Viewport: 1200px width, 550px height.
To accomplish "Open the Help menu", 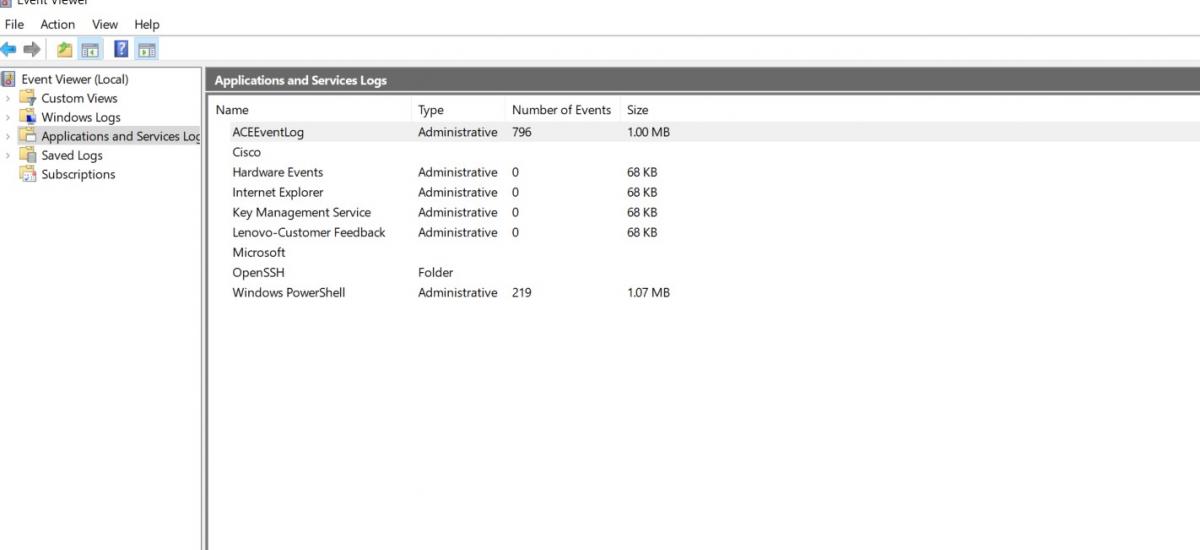I will click(x=147, y=24).
